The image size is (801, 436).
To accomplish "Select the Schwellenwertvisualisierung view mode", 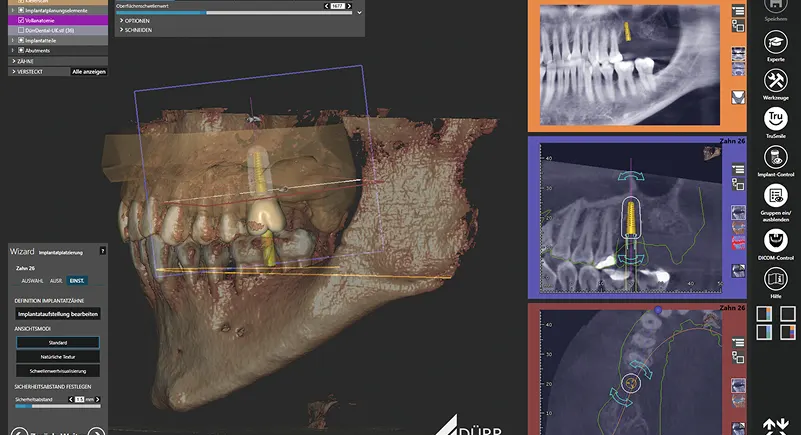I will pos(58,371).
